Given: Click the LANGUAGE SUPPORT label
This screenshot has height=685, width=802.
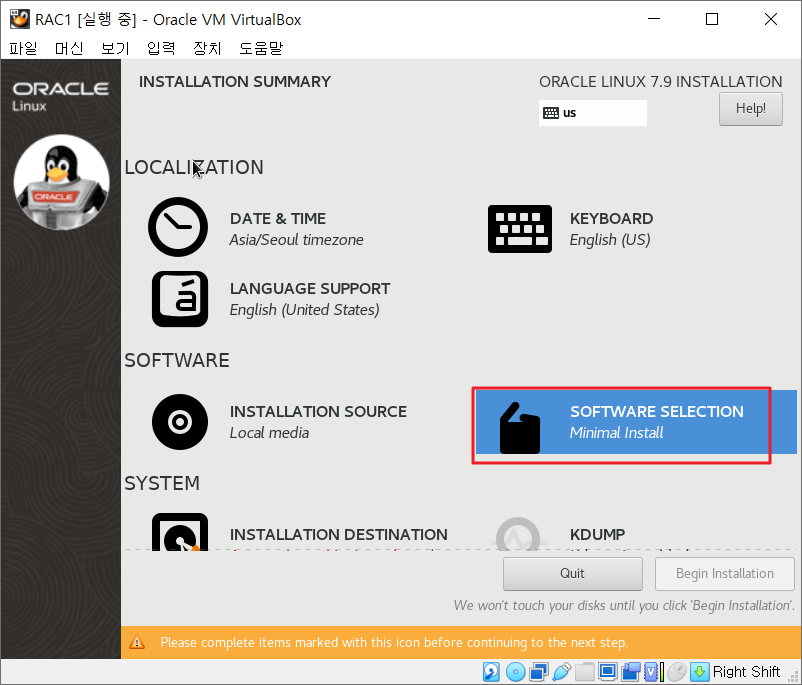Looking at the screenshot, I should pos(310,289).
